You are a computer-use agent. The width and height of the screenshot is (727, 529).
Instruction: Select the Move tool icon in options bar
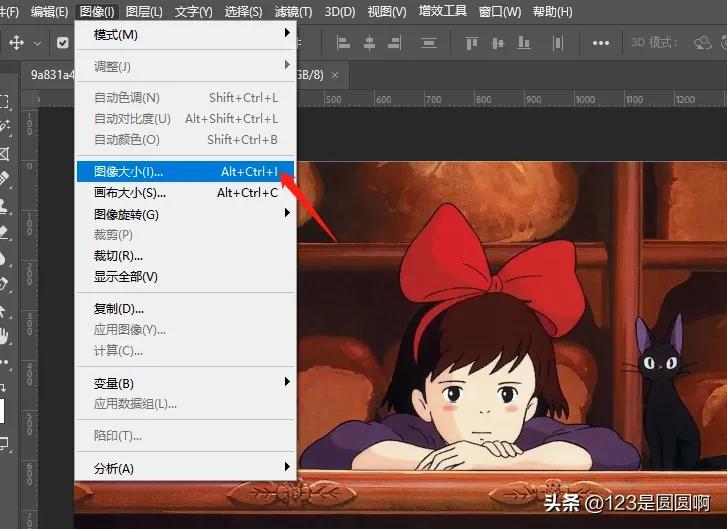(16, 43)
